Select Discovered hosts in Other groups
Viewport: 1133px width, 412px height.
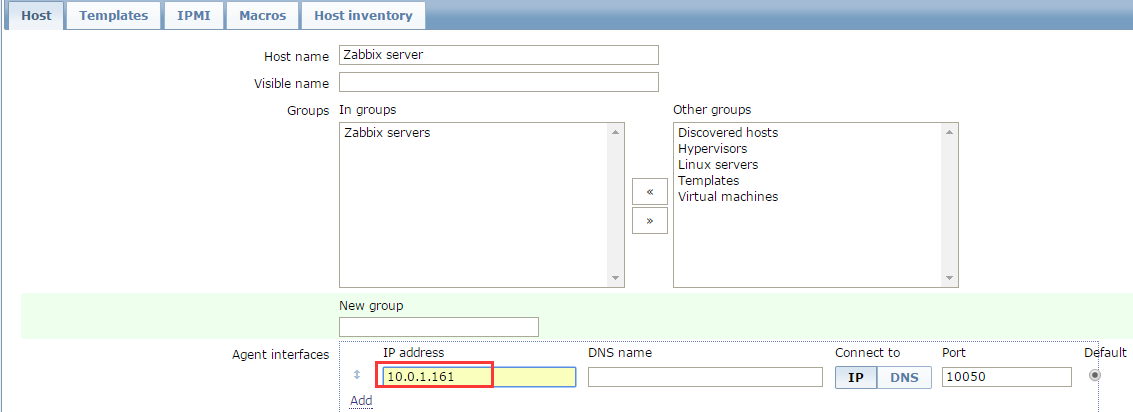(x=728, y=133)
